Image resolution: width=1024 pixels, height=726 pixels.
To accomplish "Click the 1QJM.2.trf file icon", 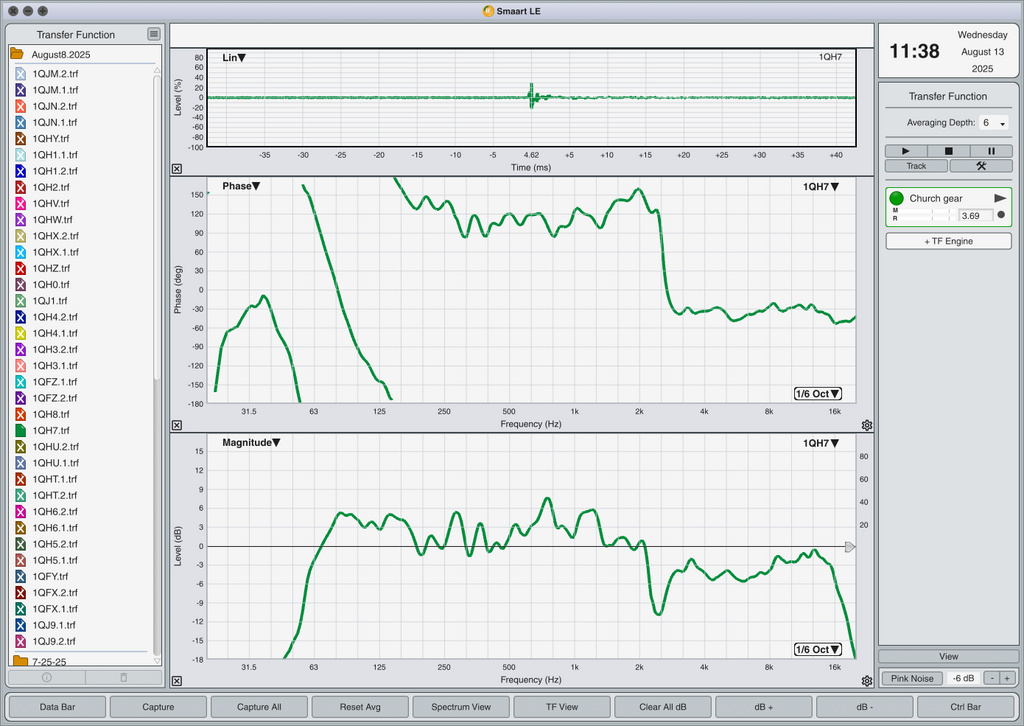I will pos(20,74).
